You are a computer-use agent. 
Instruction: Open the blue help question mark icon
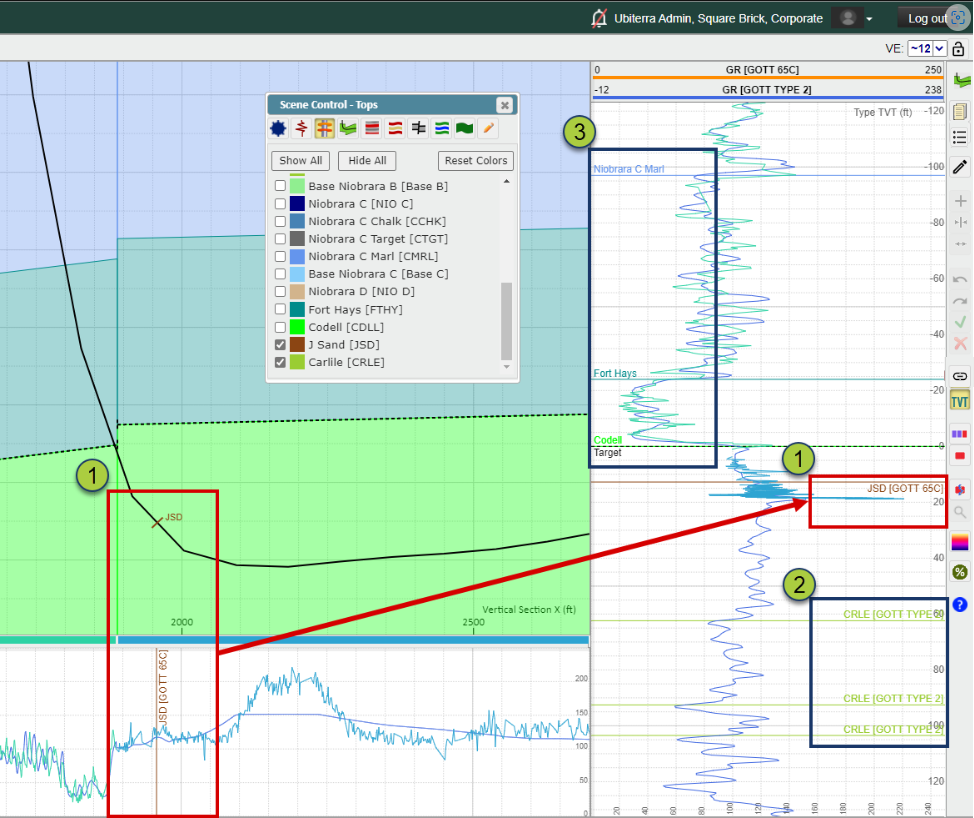[960, 604]
